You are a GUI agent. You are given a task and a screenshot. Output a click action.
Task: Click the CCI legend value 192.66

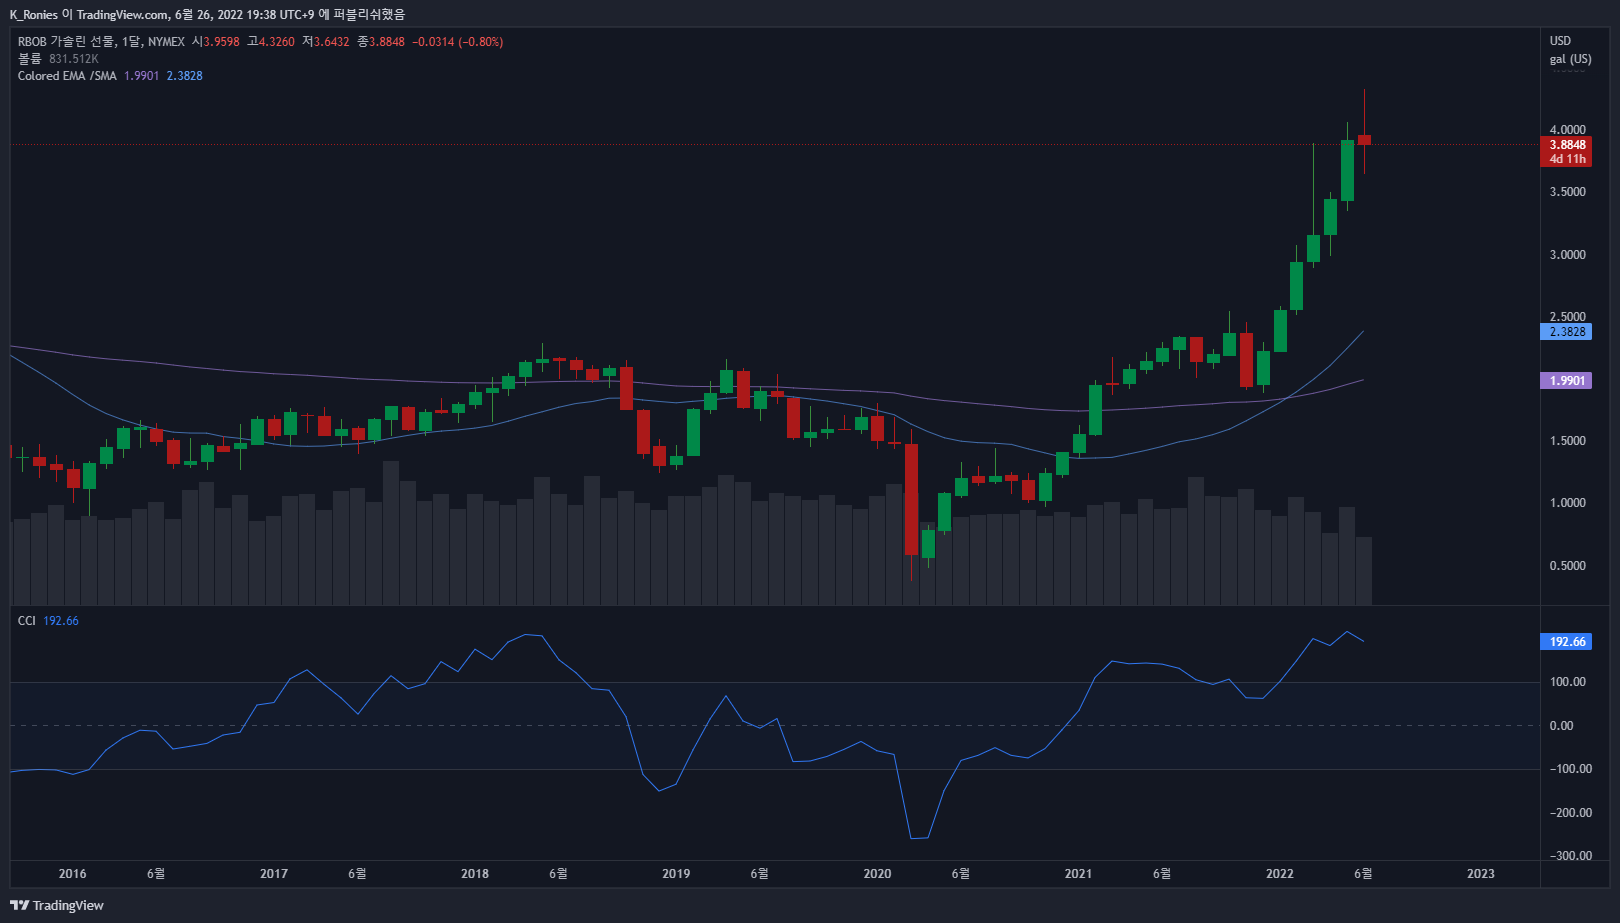tap(61, 621)
